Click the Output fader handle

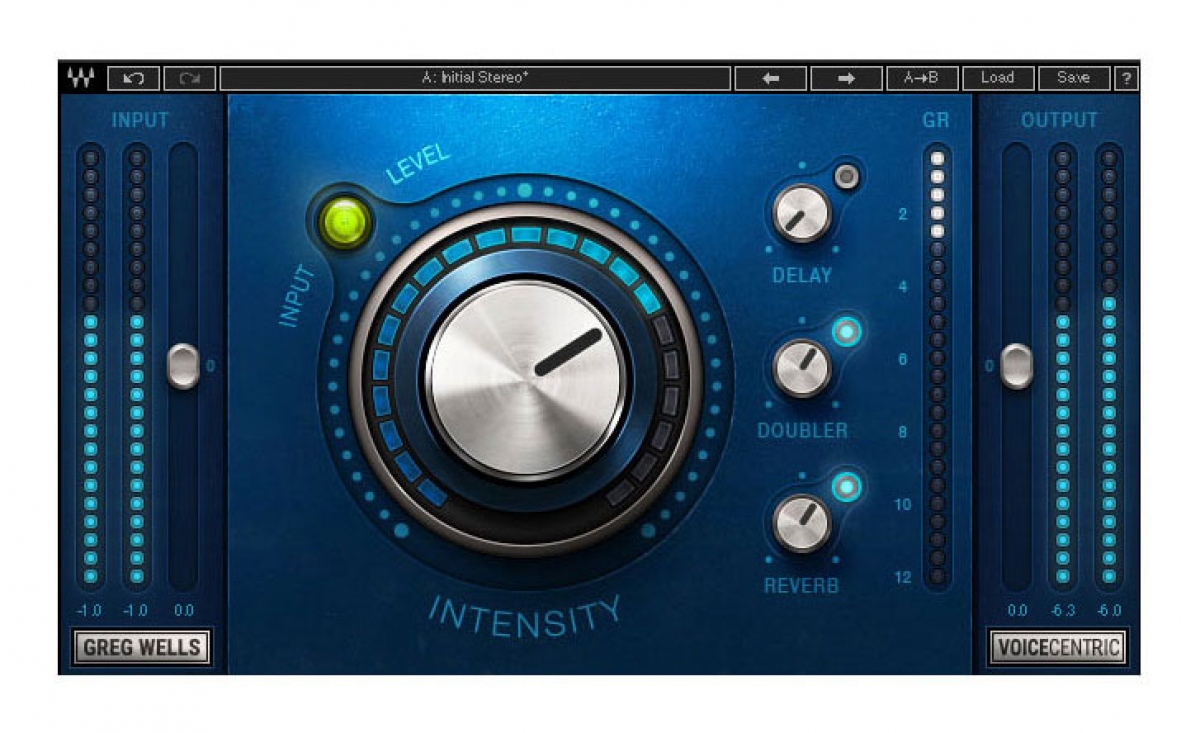pos(1017,366)
